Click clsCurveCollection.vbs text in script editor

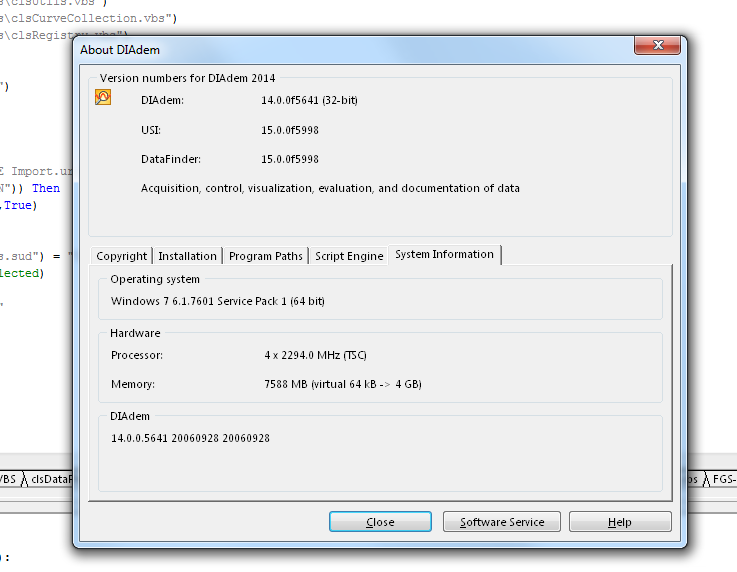pyautogui.click(x=88, y=18)
